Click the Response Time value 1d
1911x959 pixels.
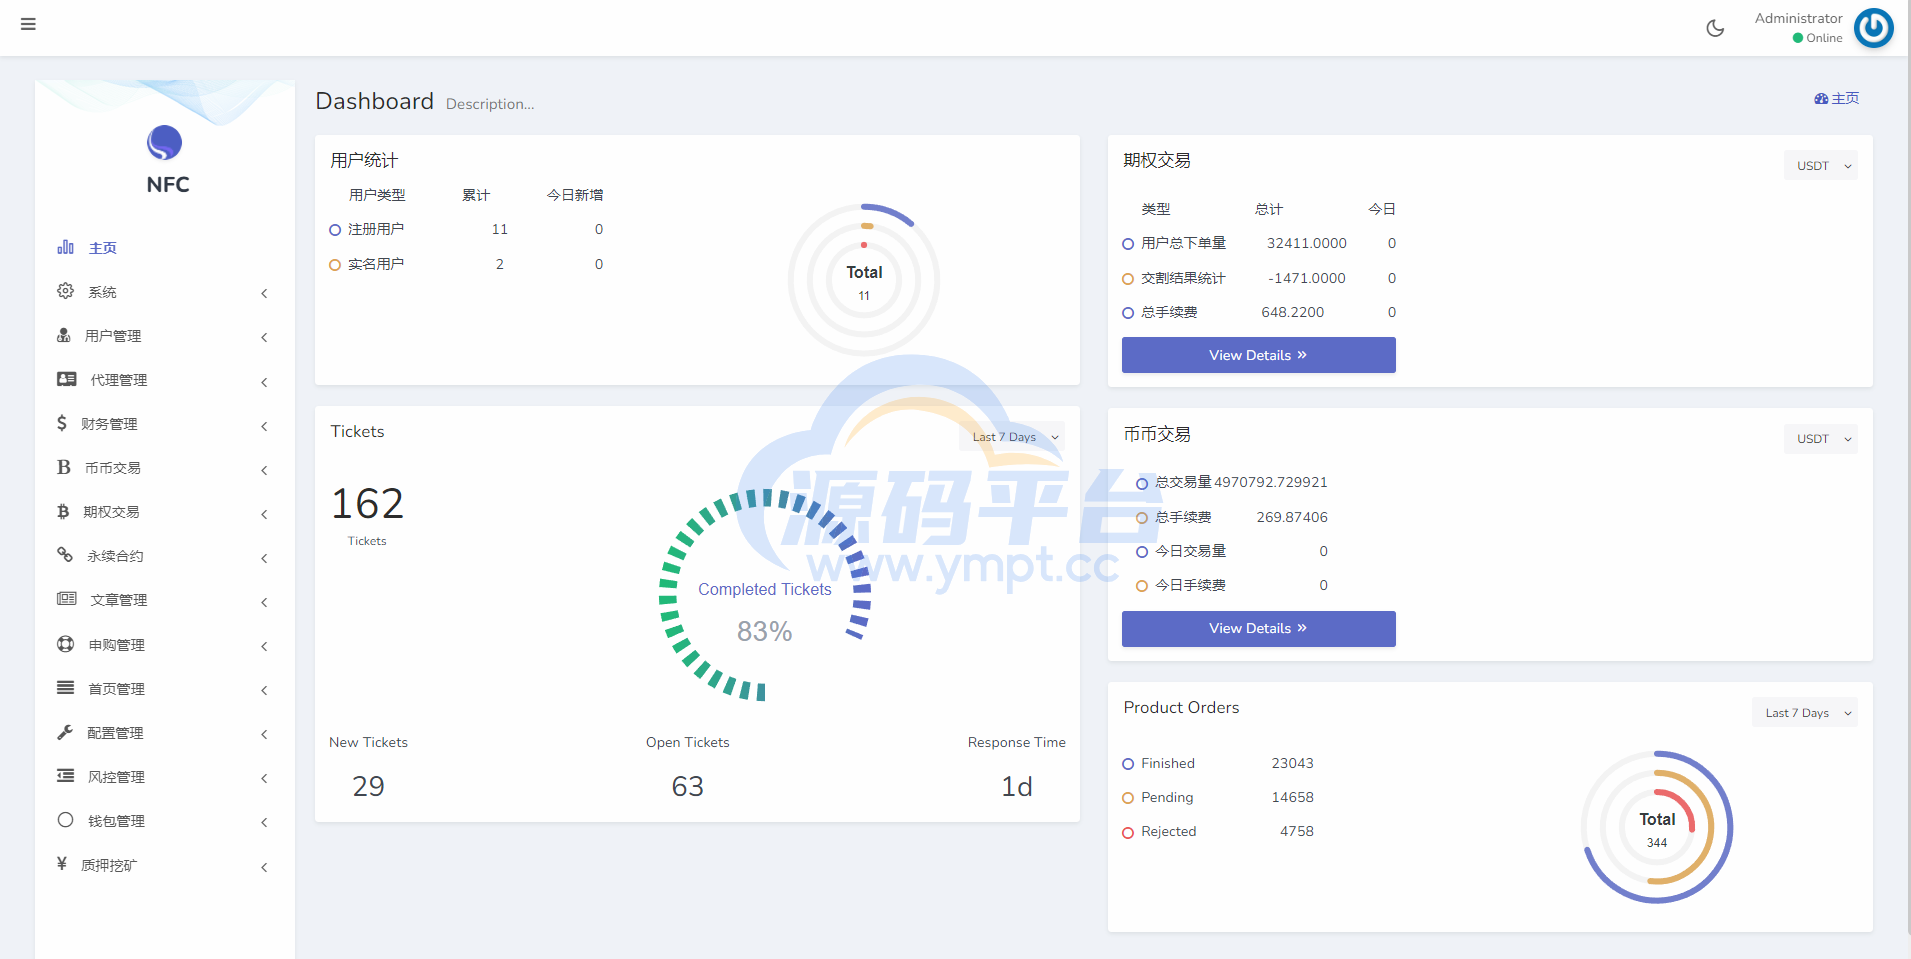click(x=1017, y=786)
